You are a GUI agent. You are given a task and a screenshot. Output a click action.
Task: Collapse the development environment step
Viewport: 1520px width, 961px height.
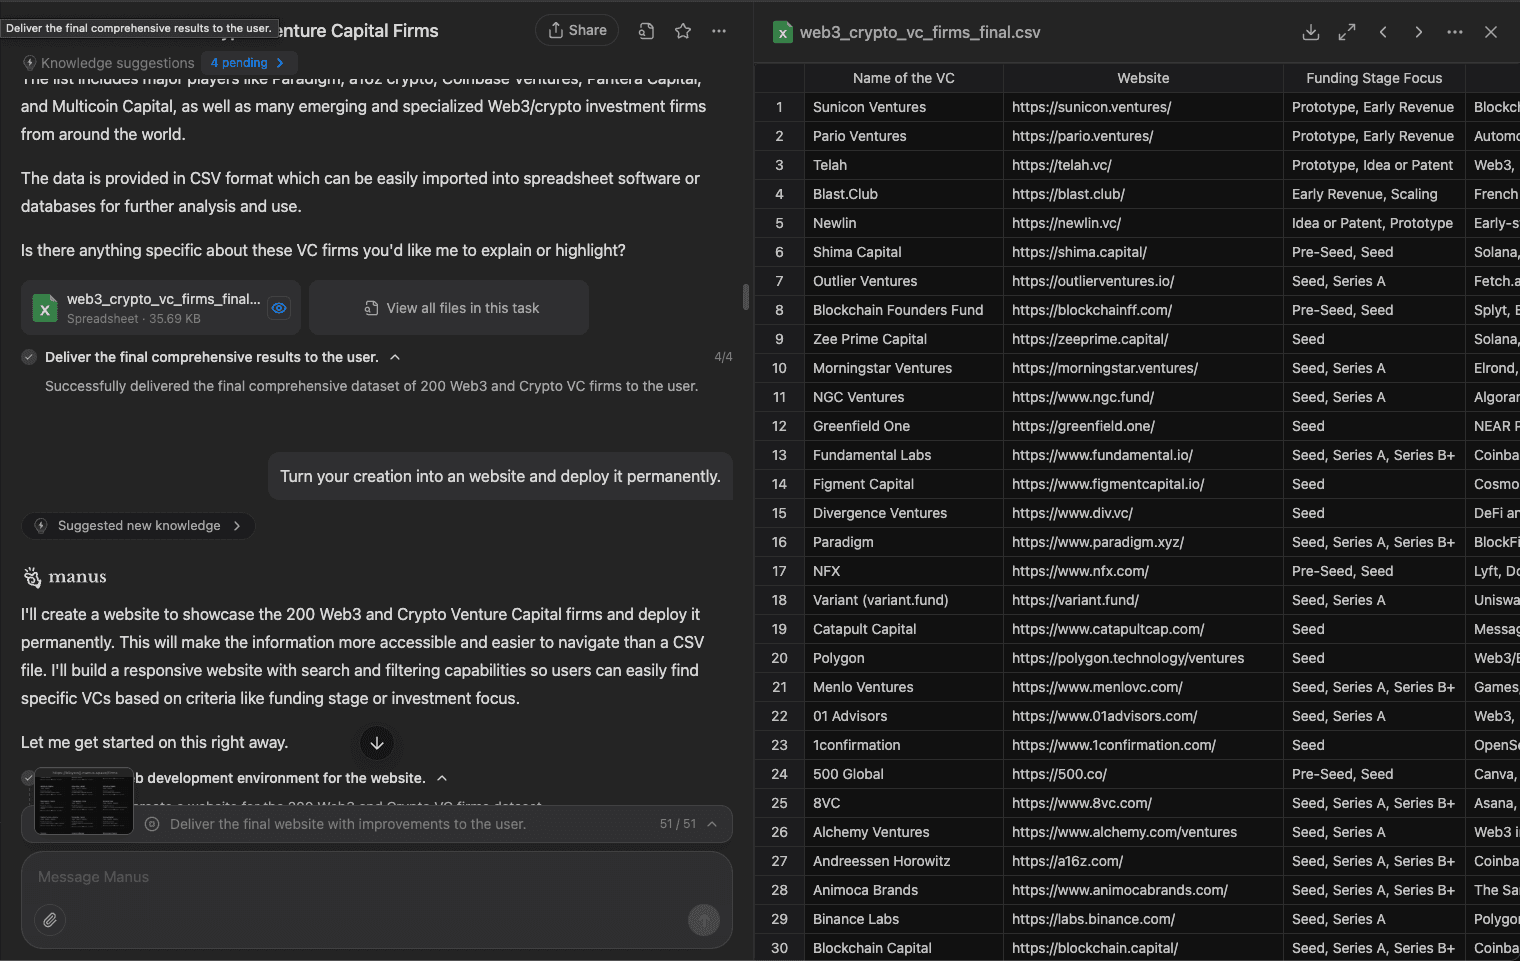tap(442, 778)
